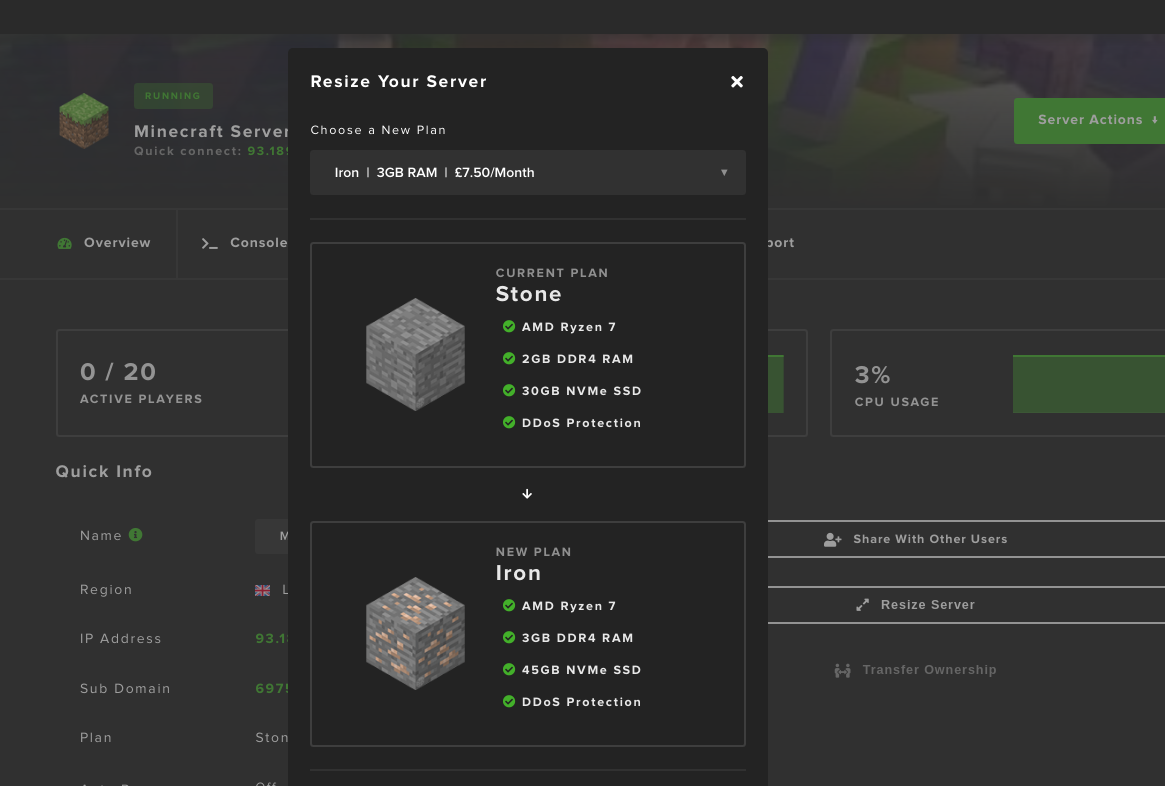
Task: Click the NEW PLAN label
Action: tap(533, 552)
